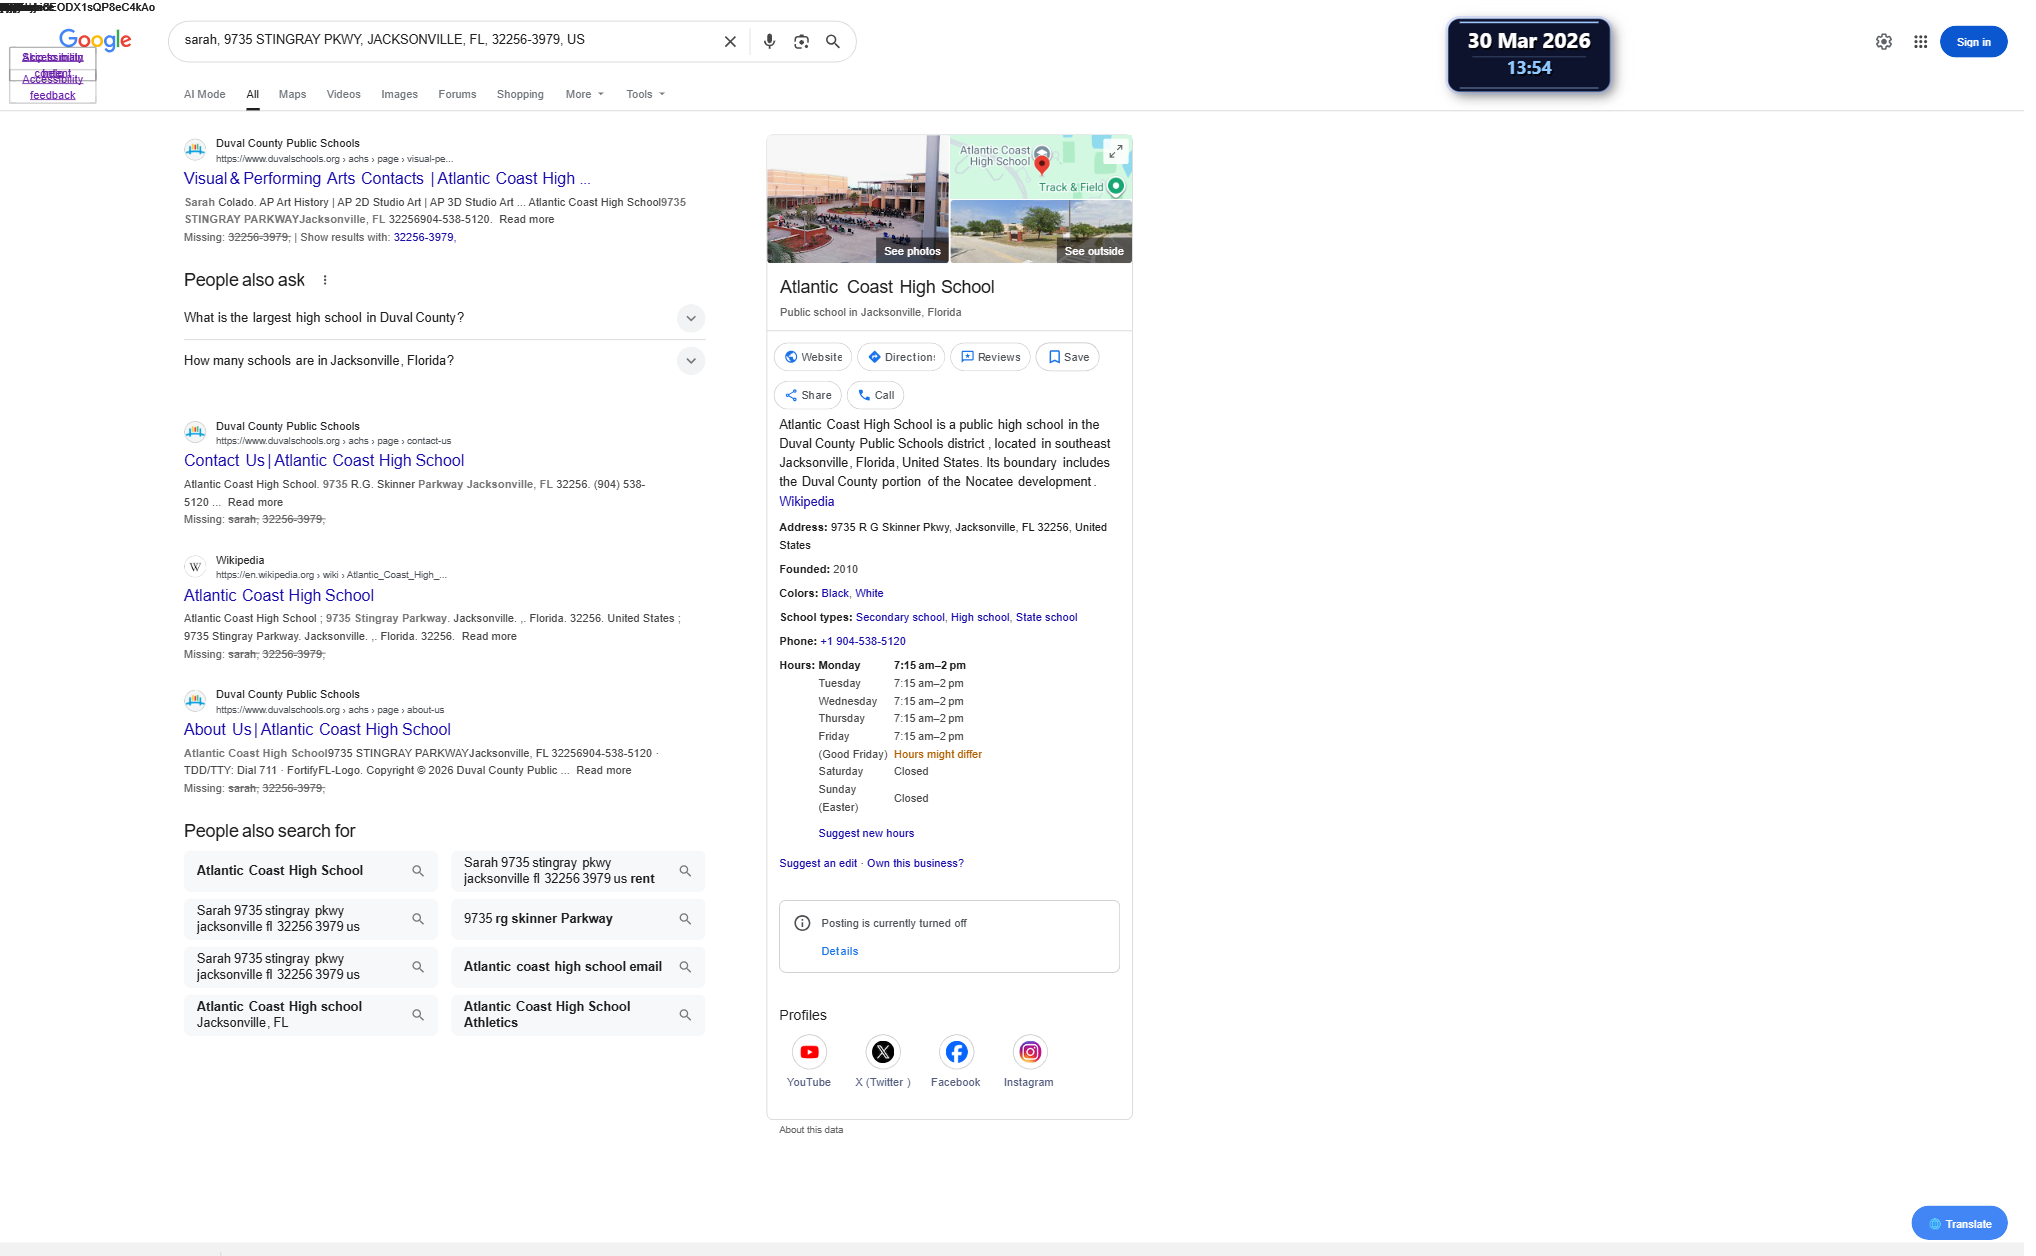2036x1256 pixels.
Task: Open the Wikipedia Atlantic Coast High School result
Action: (279, 595)
